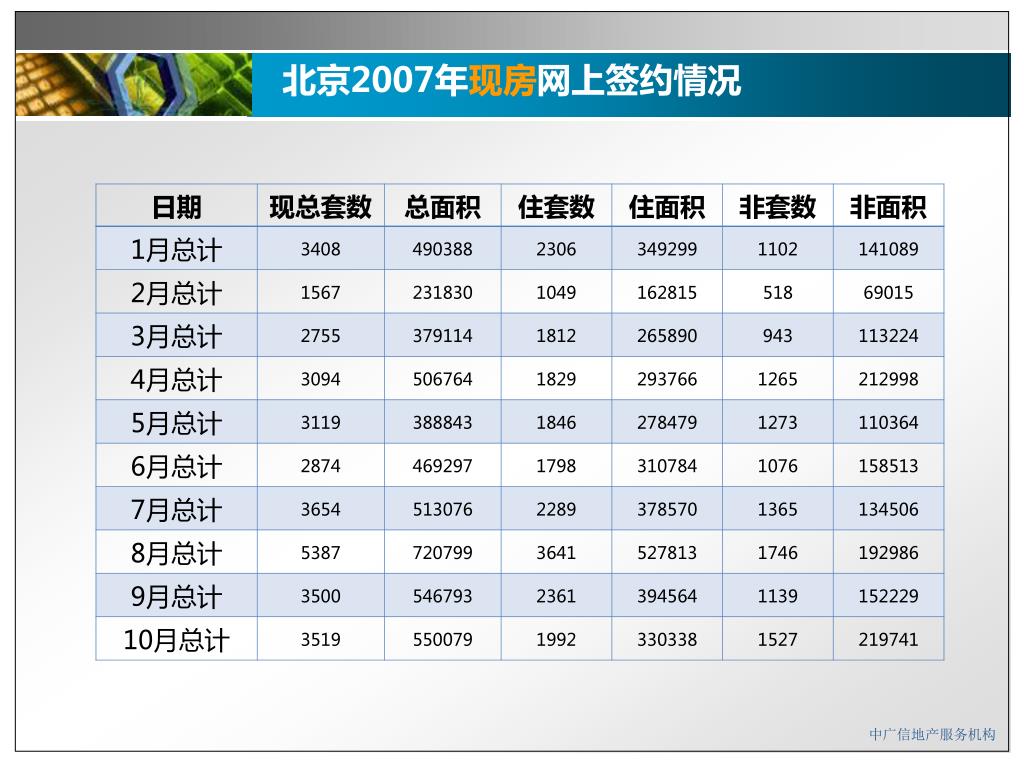Select cell 518 in the February row
Image resolution: width=1024 pixels, height=768 pixels.
tap(778, 292)
